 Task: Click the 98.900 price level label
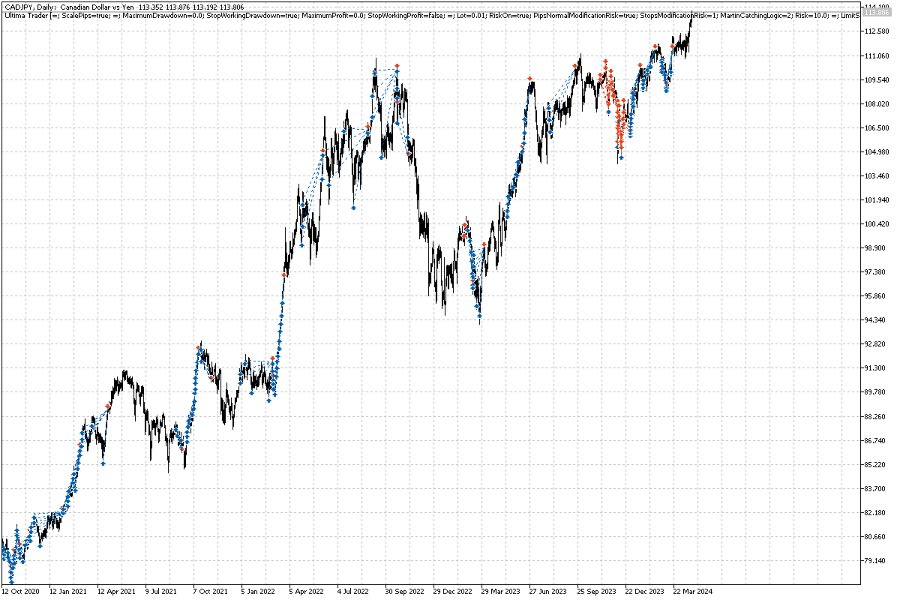coord(875,248)
